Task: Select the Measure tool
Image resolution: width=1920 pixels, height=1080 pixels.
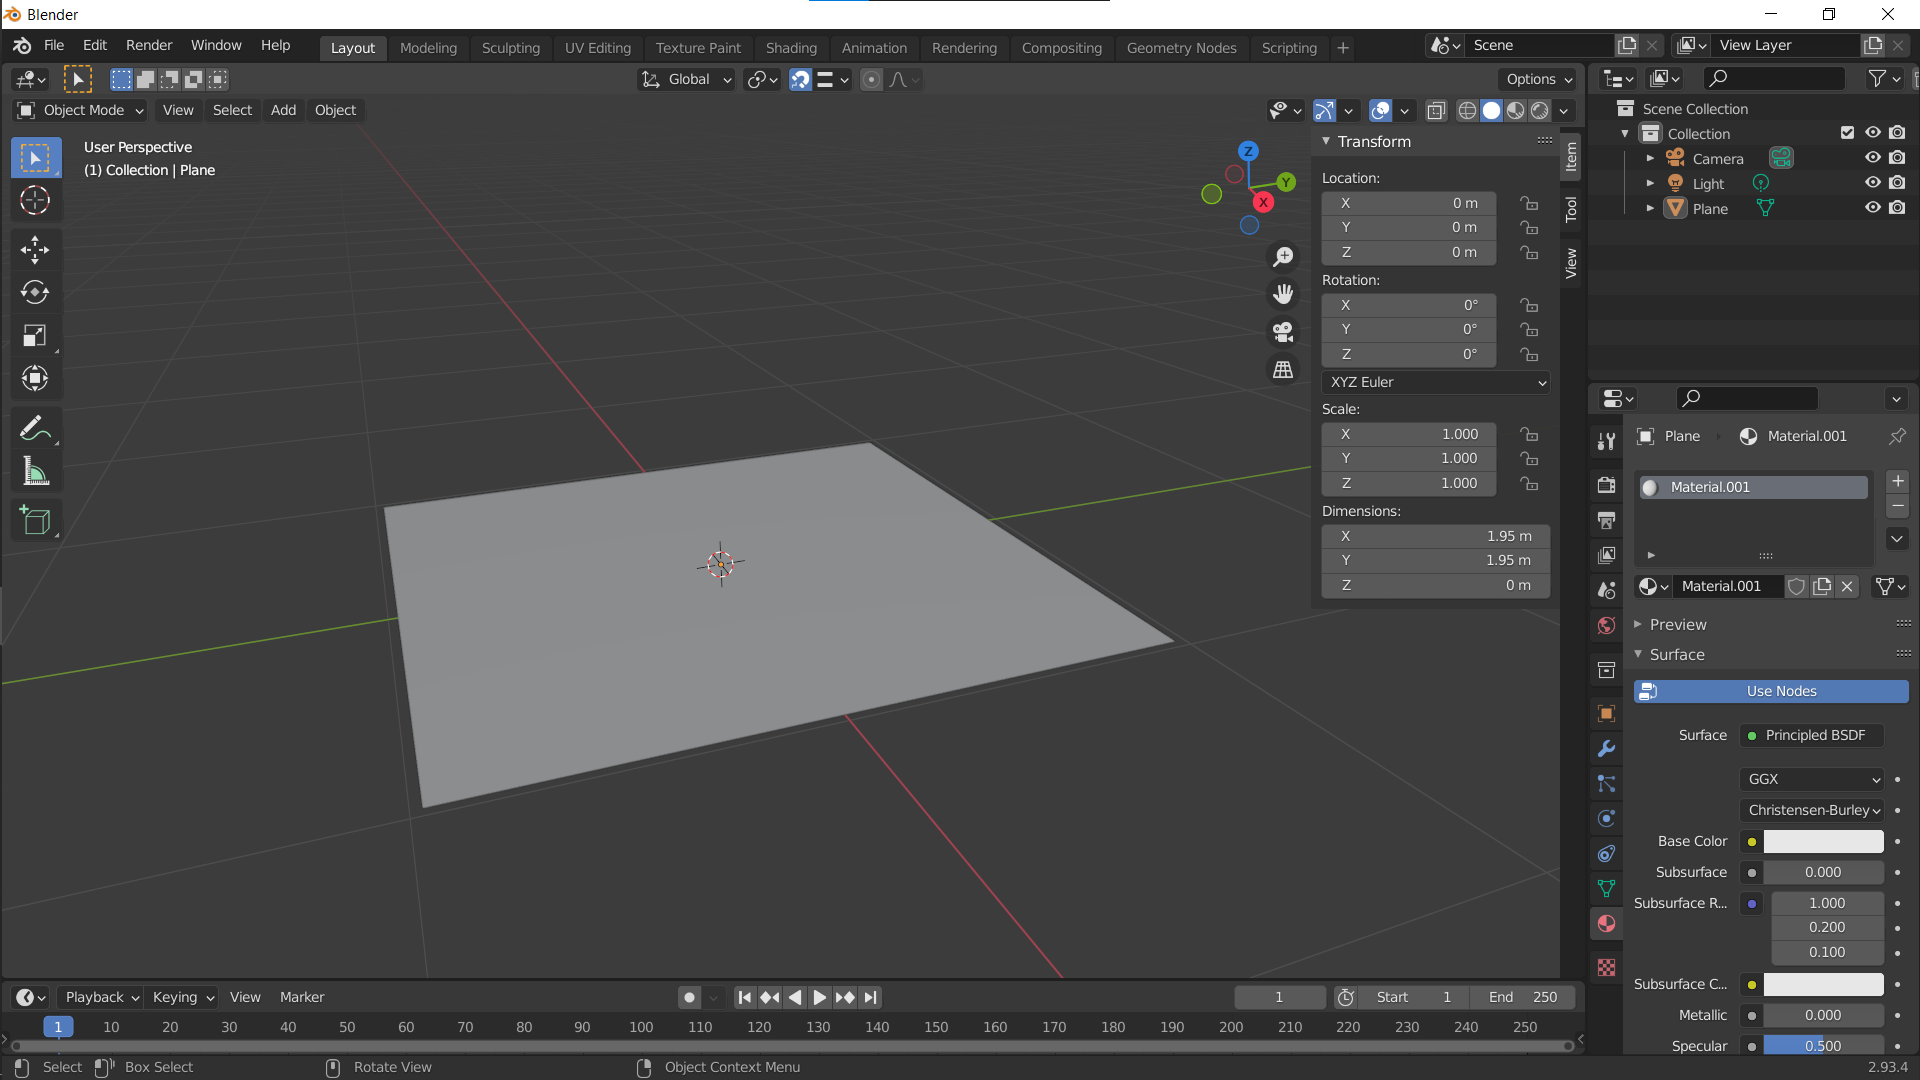Action: pos(35,472)
